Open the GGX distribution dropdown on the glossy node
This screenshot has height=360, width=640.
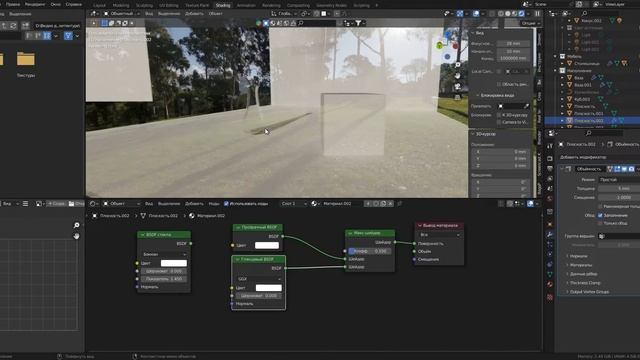click(x=259, y=279)
